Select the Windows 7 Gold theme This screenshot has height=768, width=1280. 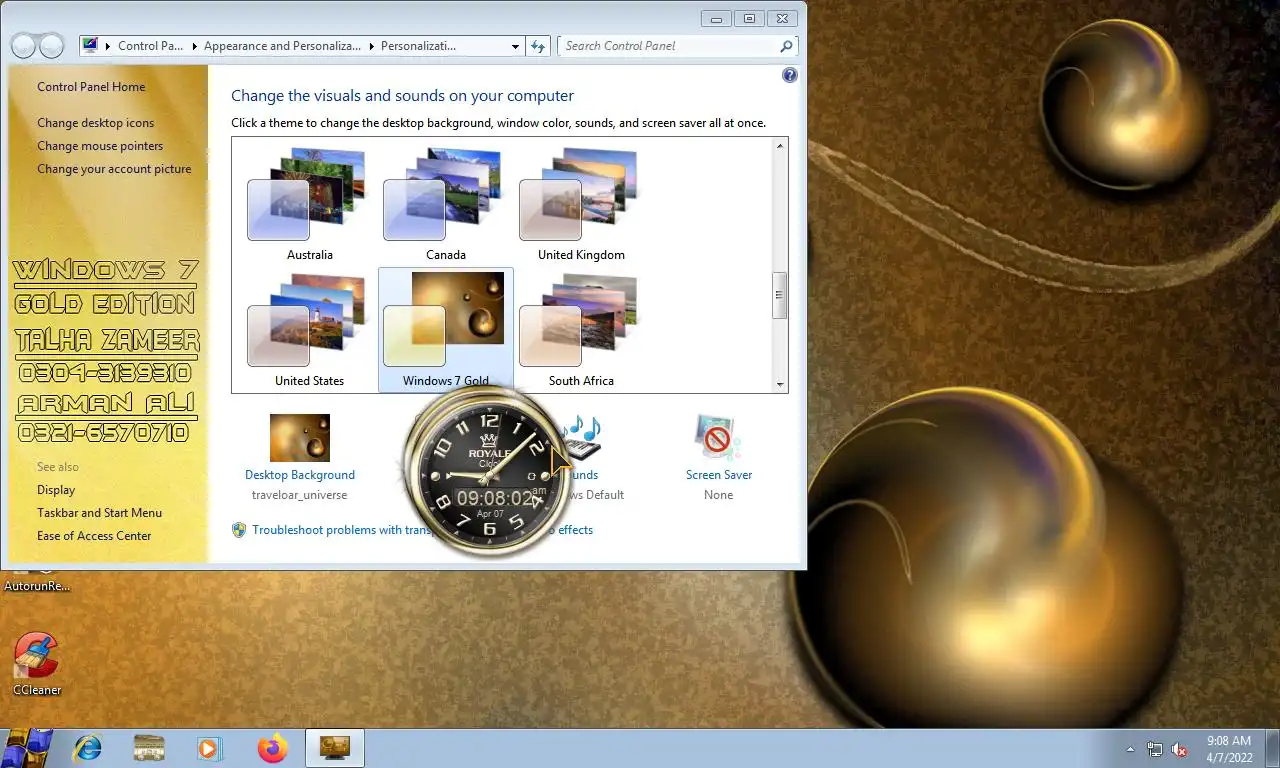[x=446, y=330]
